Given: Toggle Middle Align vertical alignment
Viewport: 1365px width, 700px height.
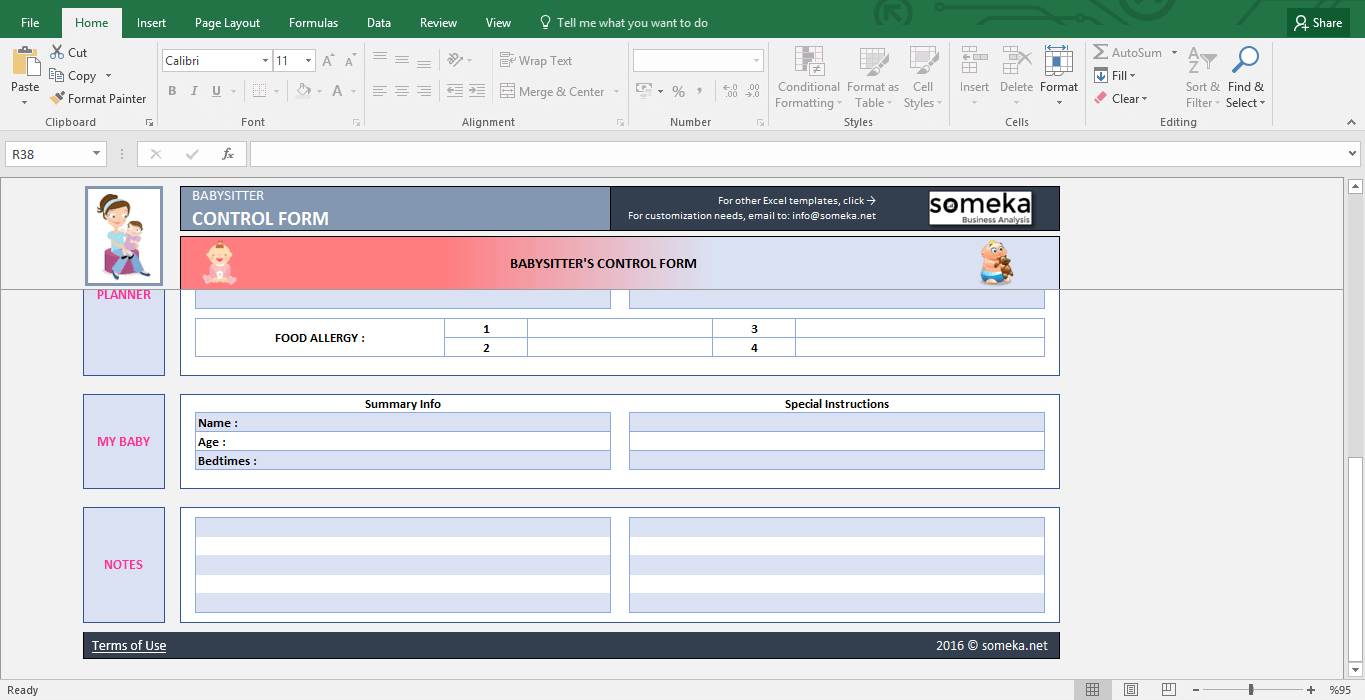Looking at the screenshot, I should (402, 60).
